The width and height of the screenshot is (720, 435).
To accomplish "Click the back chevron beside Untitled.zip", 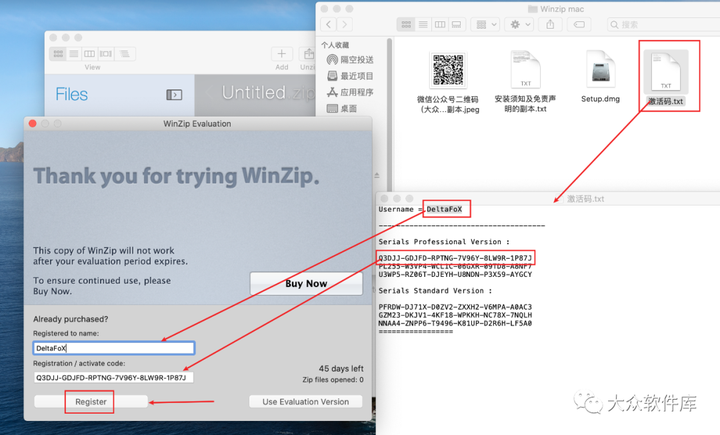I will [x=209, y=93].
